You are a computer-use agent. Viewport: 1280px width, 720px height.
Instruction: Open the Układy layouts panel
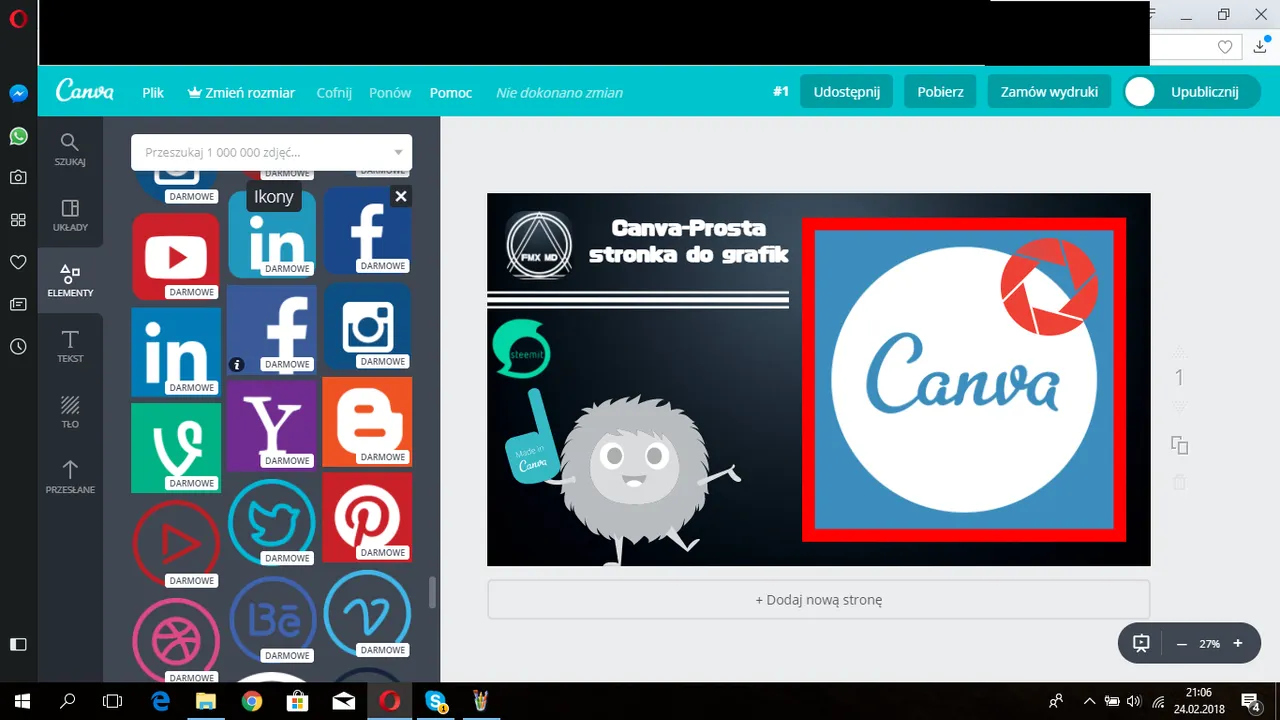click(70, 215)
